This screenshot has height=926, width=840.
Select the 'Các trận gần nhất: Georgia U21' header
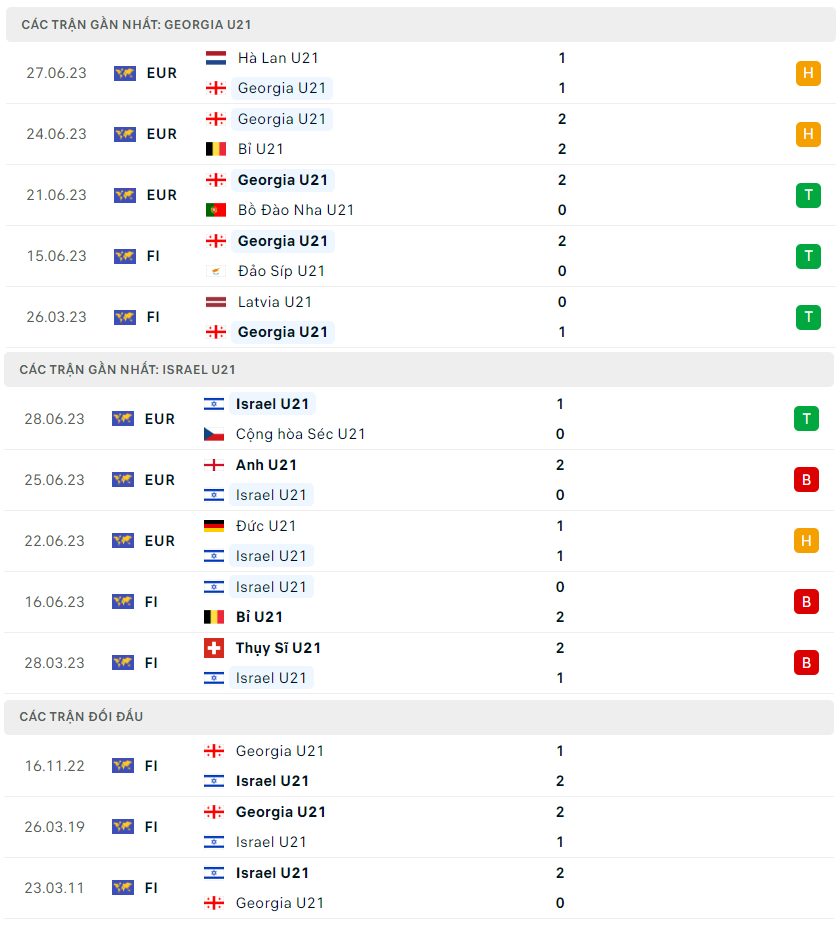click(x=129, y=24)
